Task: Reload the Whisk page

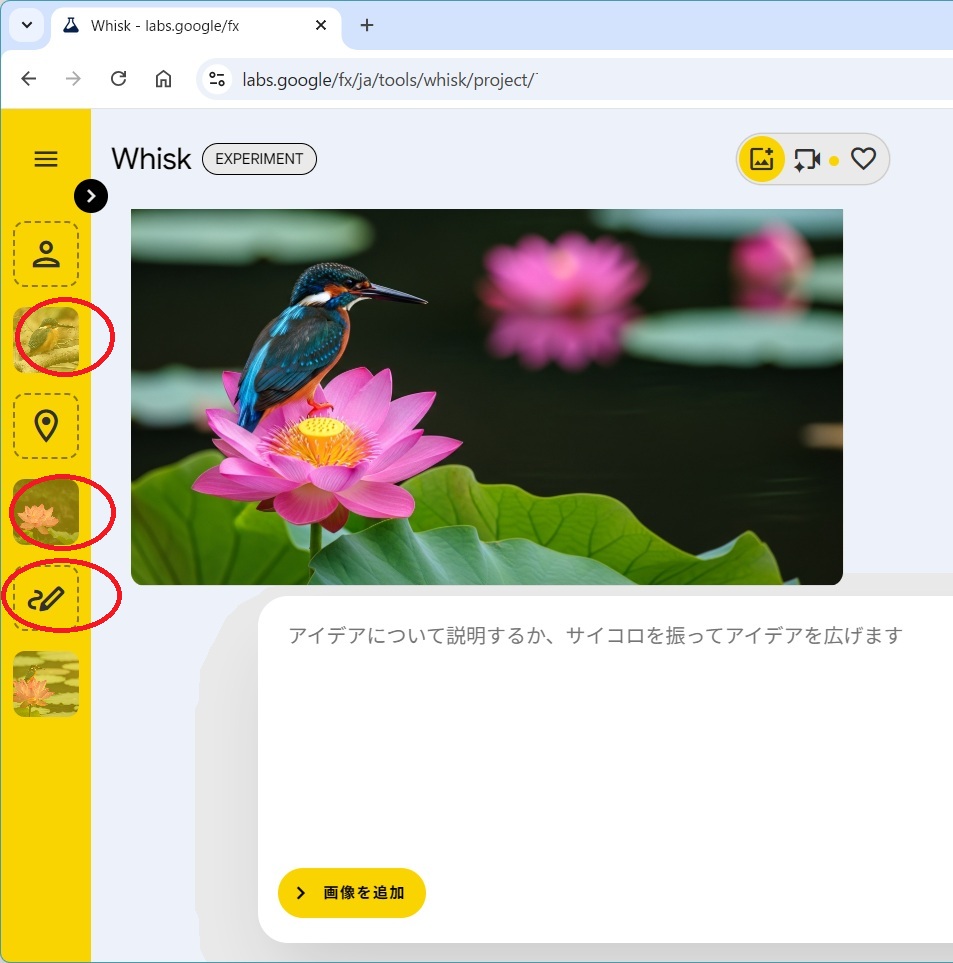Action: click(118, 79)
